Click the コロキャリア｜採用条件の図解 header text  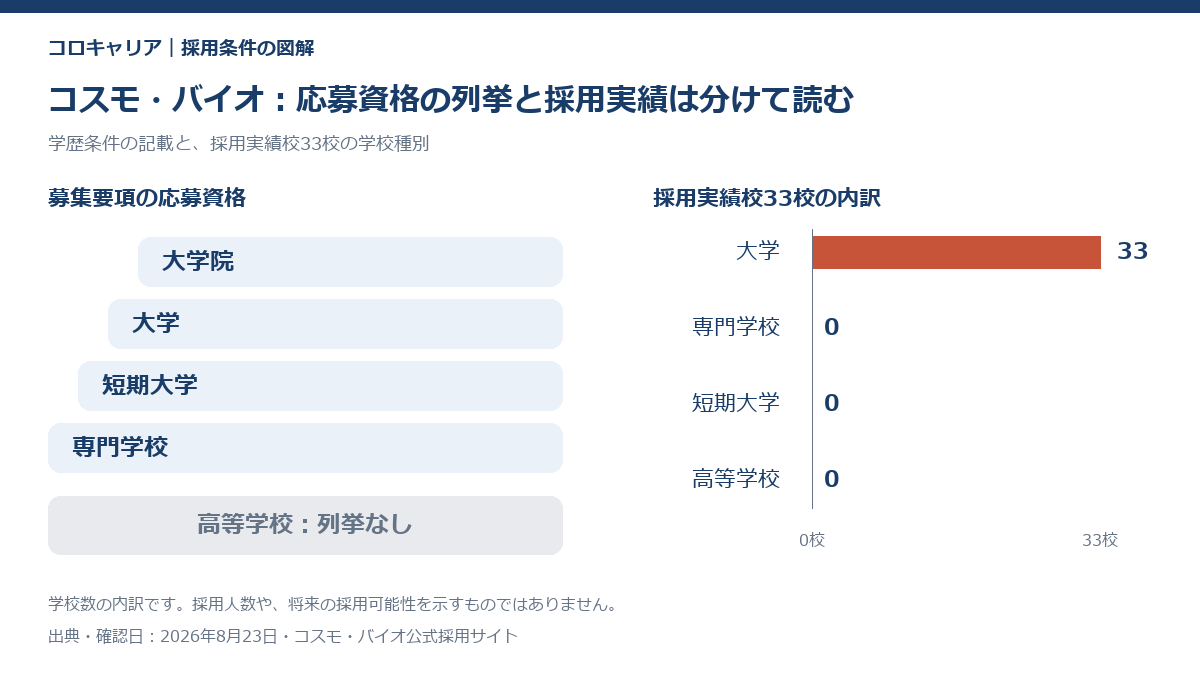pos(181,48)
